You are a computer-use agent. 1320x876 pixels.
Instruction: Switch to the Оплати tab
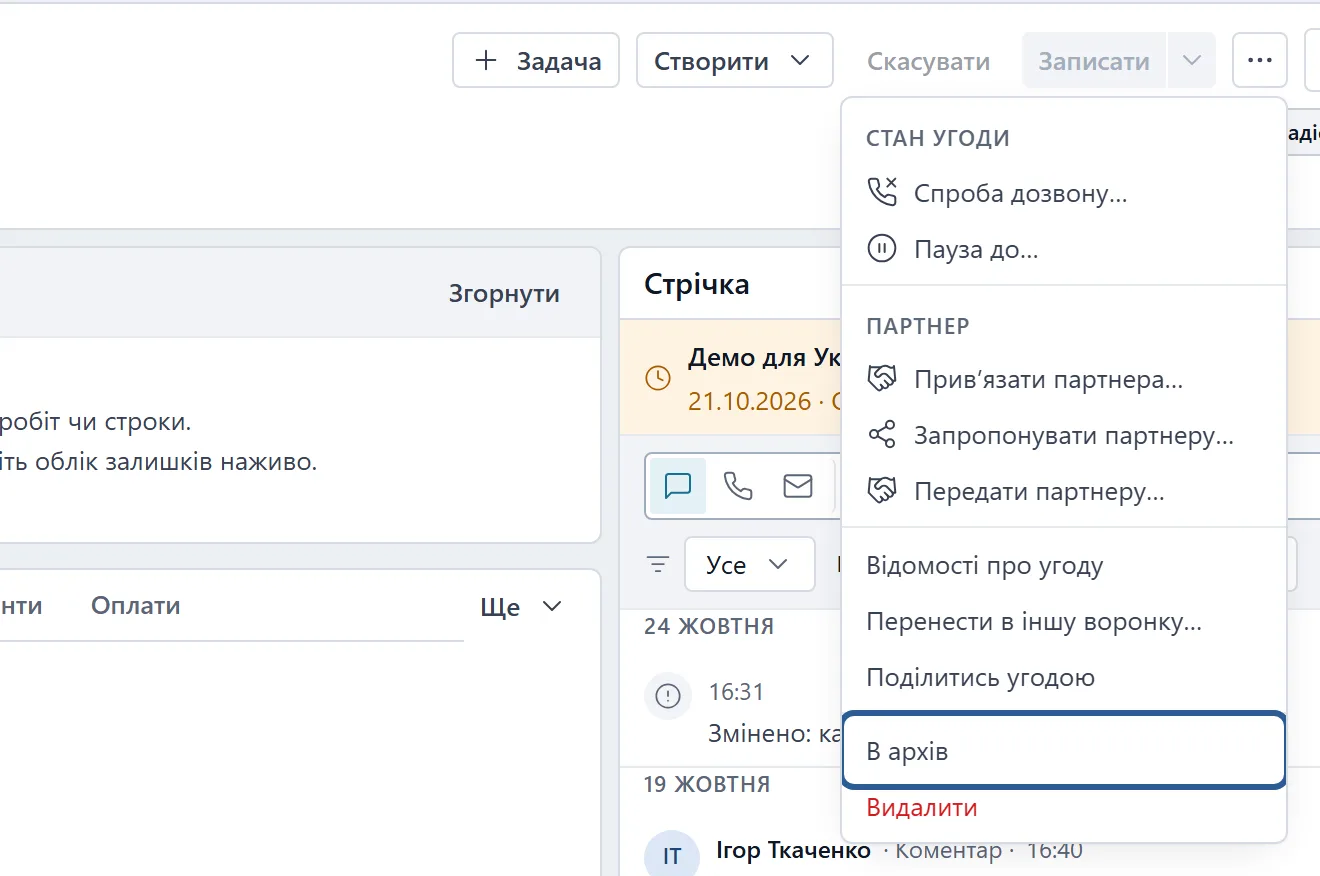(136, 605)
